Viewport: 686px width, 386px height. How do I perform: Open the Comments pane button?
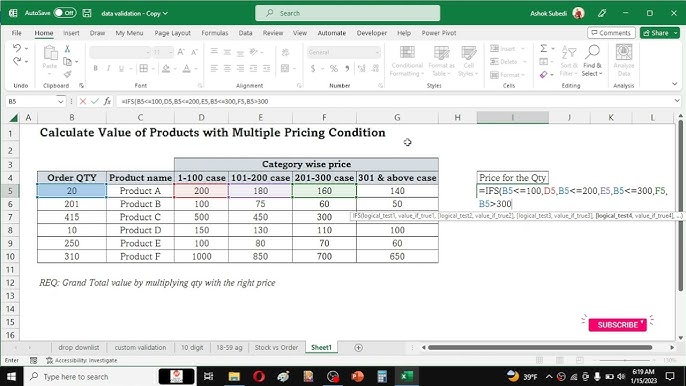(611, 33)
